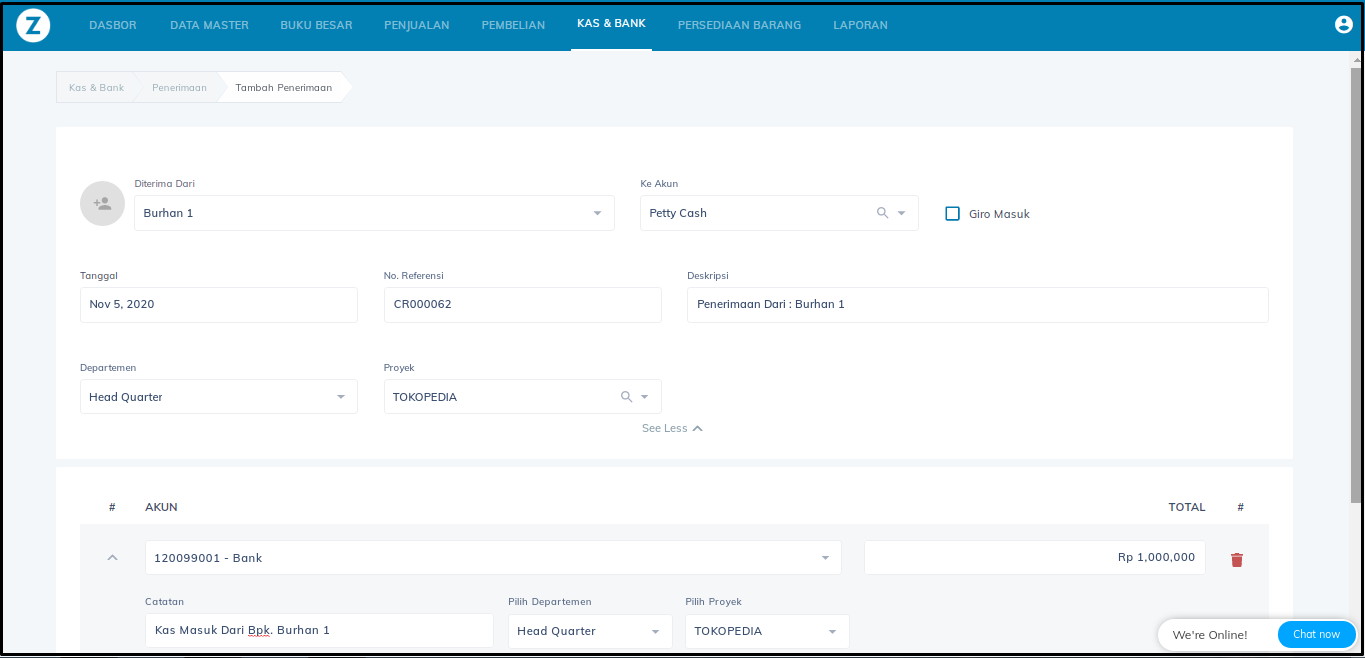Click the Rp 1,000,000 total field
Image resolution: width=1365 pixels, height=658 pixels.
click(x=1035, y=557)
